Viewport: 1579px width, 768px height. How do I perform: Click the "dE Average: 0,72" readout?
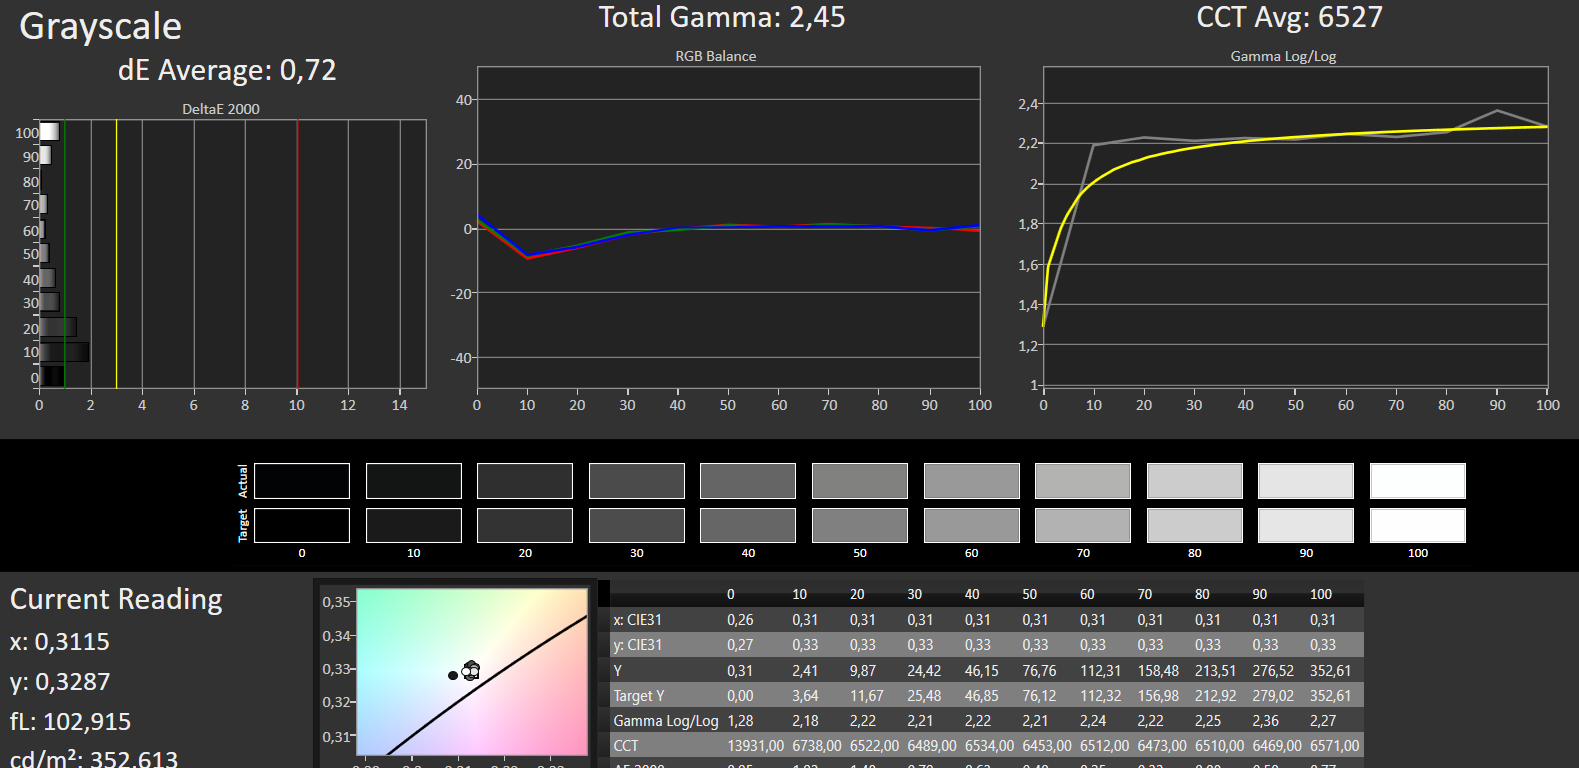click(x=227, y=70)
